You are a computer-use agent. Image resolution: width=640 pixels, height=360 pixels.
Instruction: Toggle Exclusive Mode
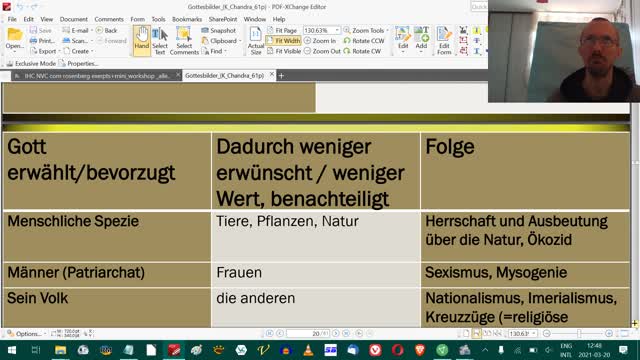(31, 64)
